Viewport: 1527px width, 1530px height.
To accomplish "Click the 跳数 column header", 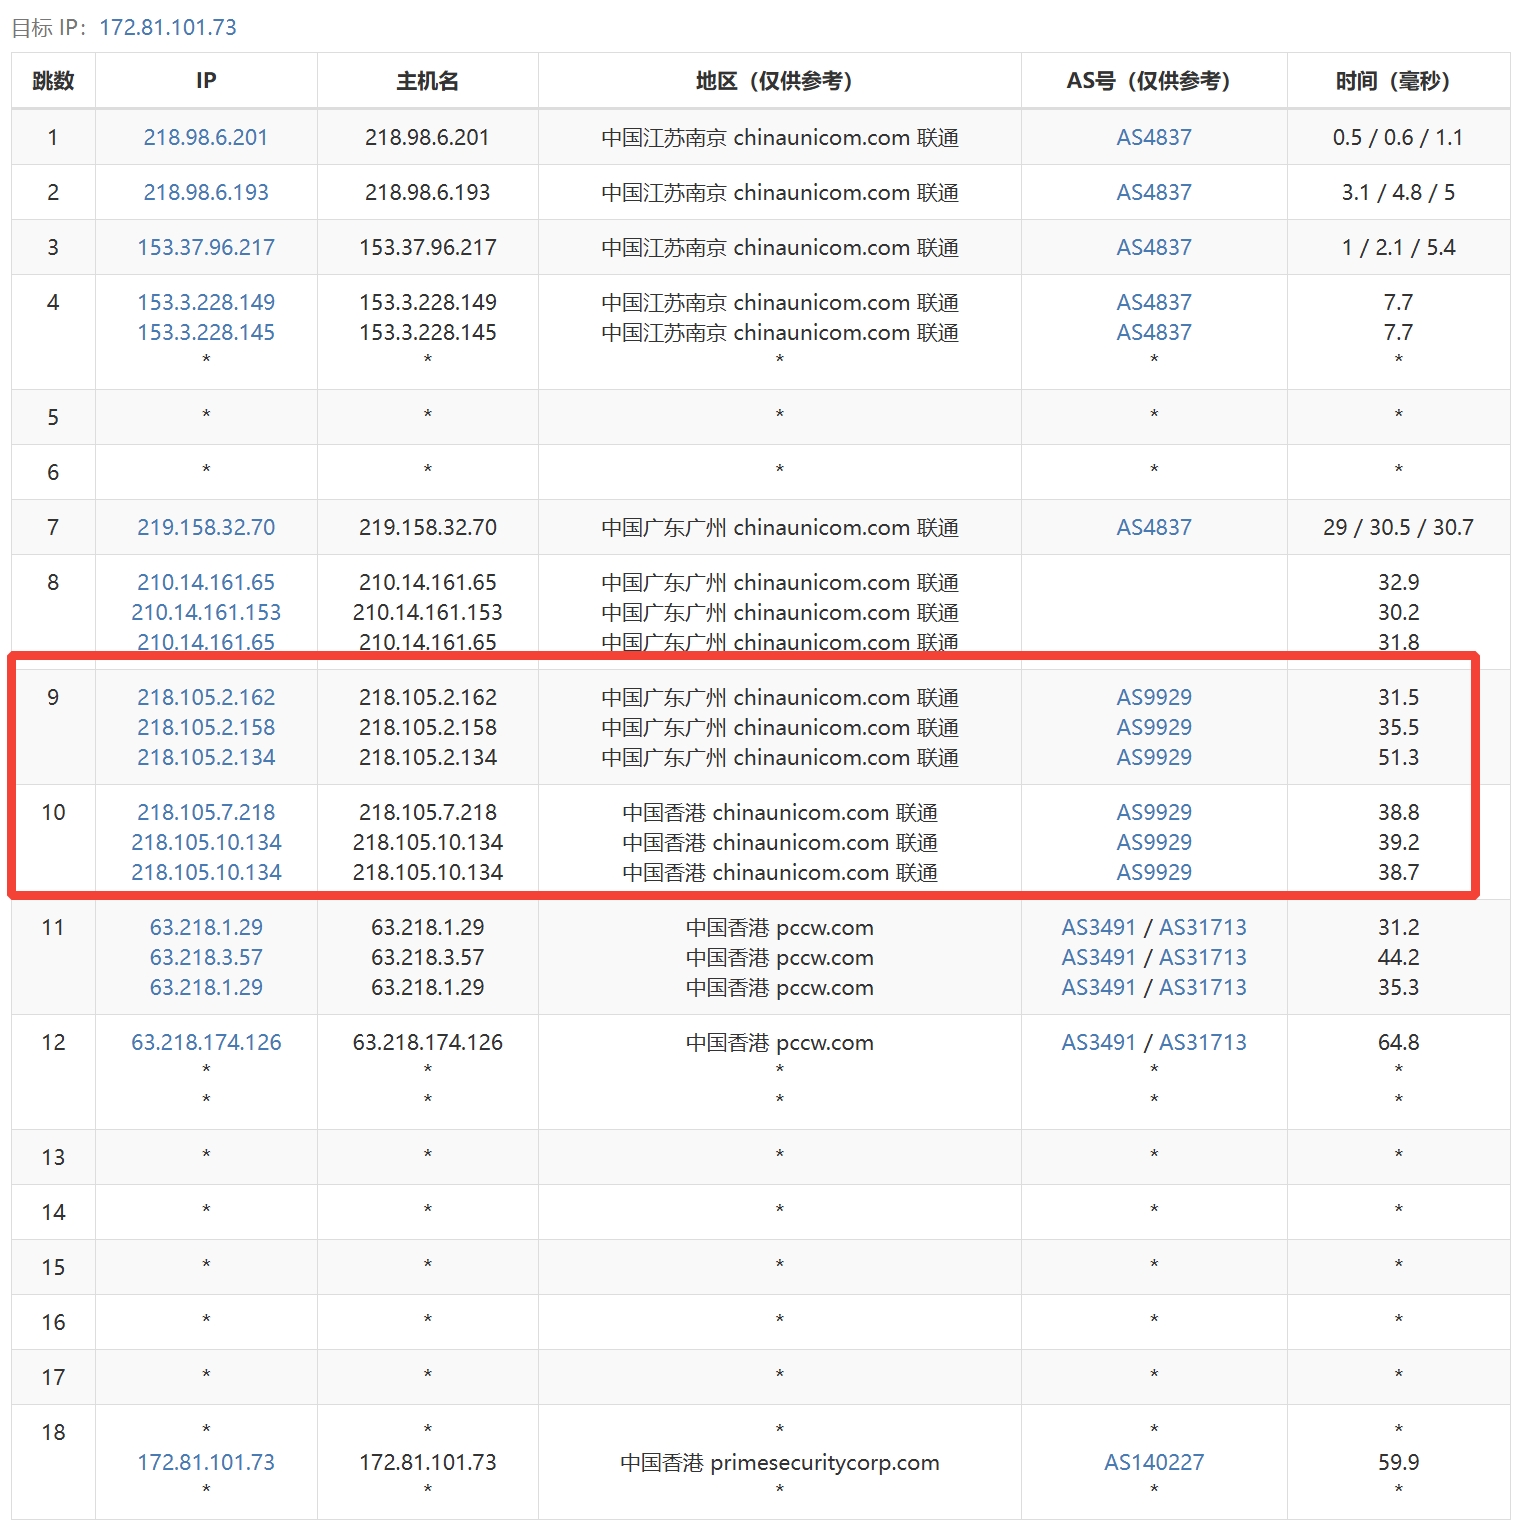I will tap(53, 81).
